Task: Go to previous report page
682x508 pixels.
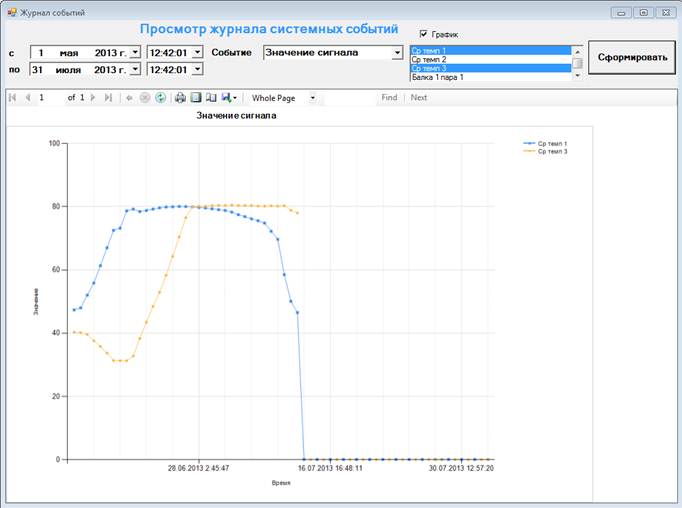Action: point(28,98)
